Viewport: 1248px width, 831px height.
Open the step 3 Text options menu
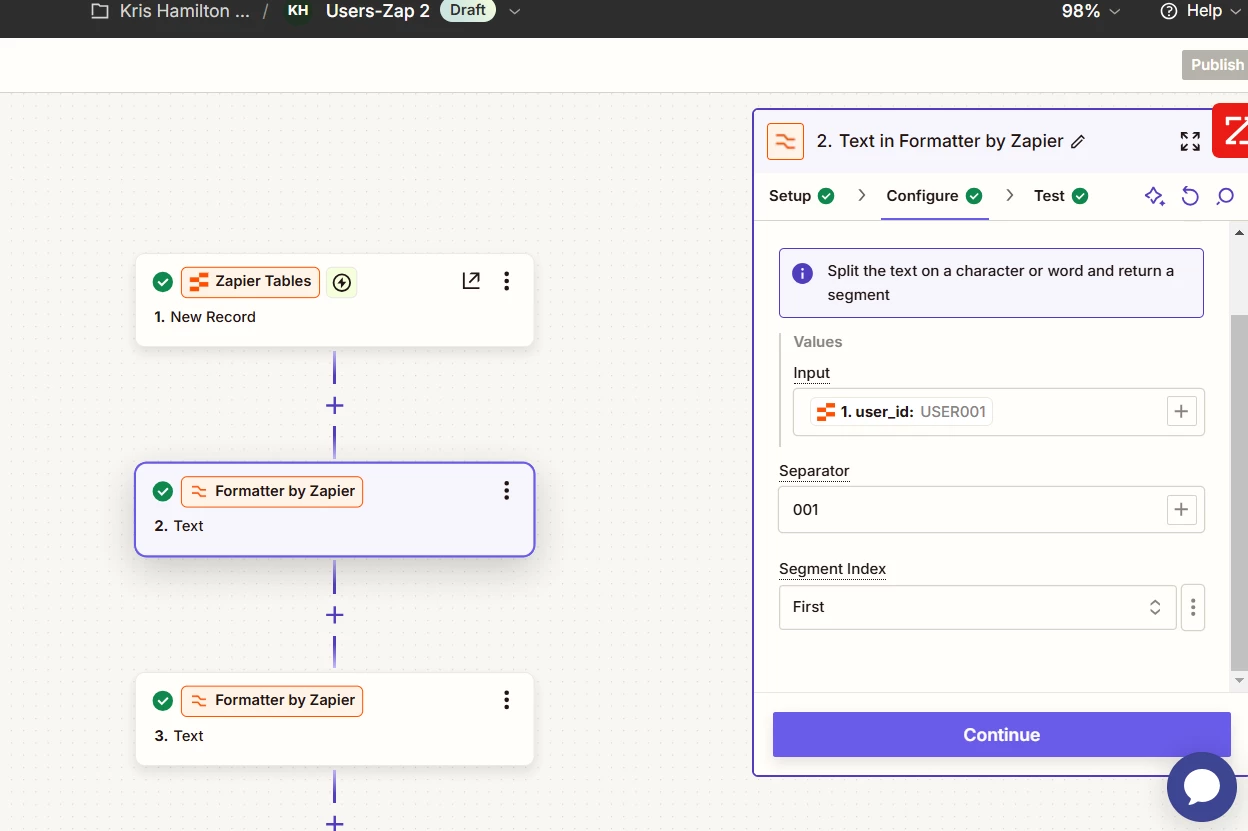click(507, 700)
